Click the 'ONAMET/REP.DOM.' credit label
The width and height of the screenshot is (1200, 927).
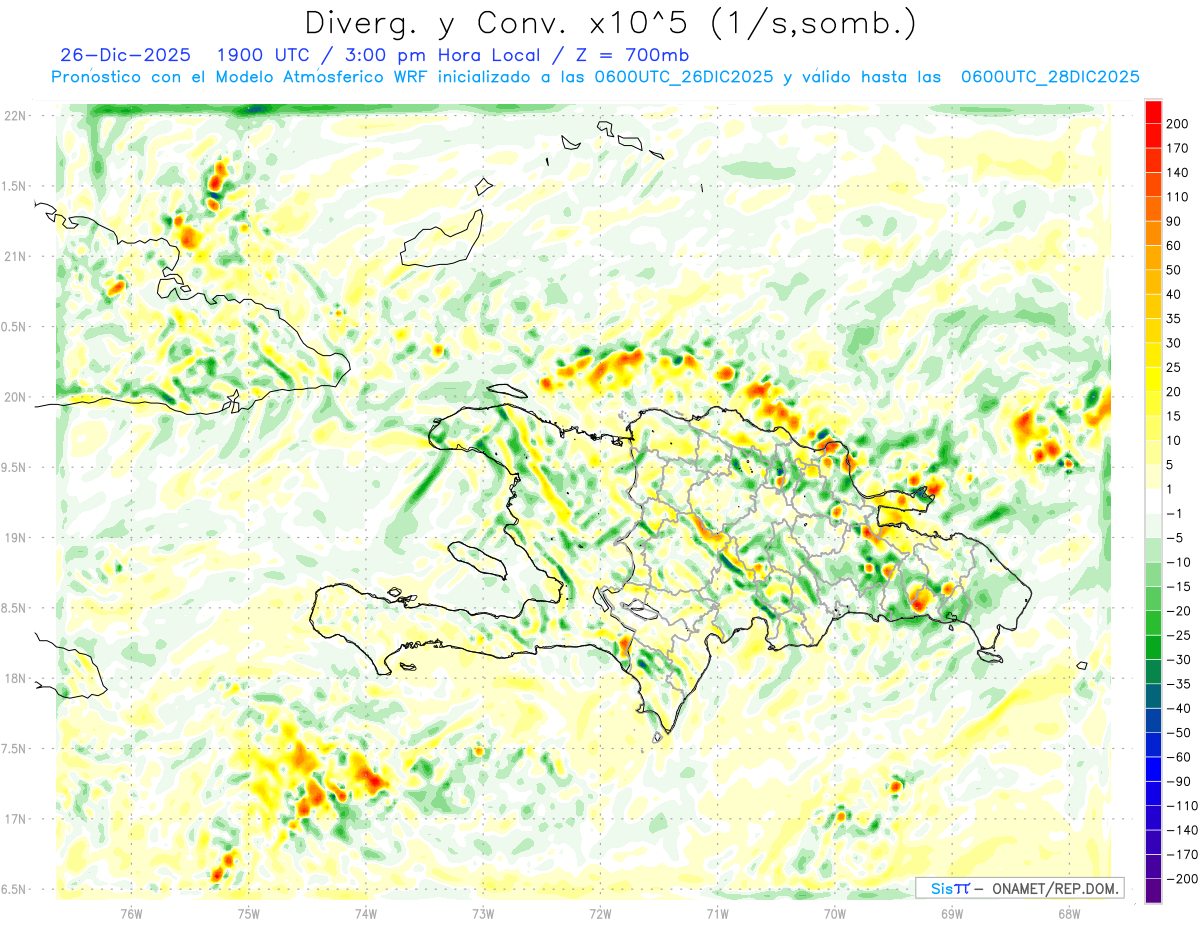(1055, 888)
